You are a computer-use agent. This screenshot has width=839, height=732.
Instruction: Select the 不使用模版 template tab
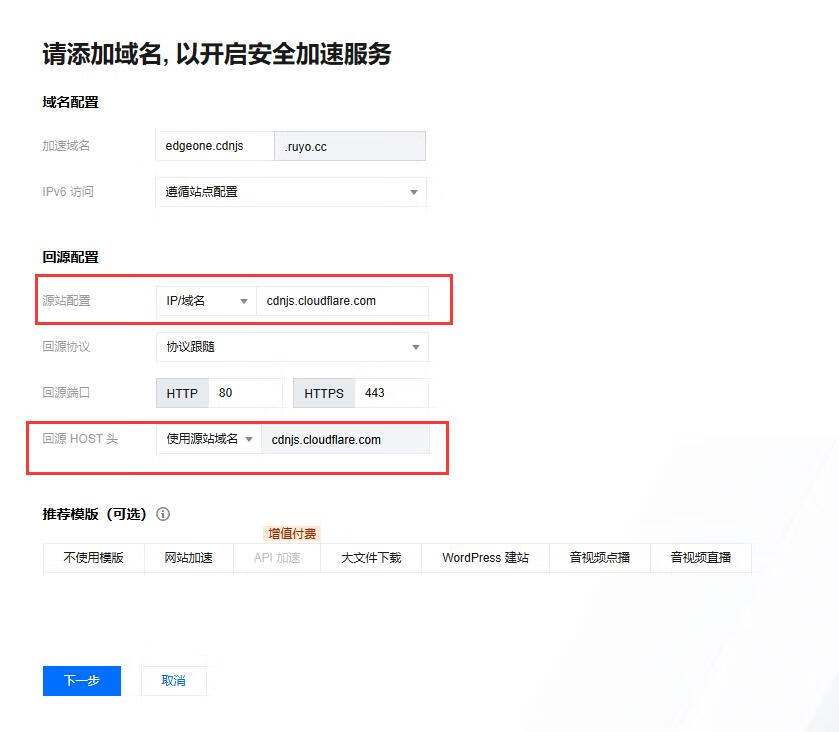[x=93, y=557]
